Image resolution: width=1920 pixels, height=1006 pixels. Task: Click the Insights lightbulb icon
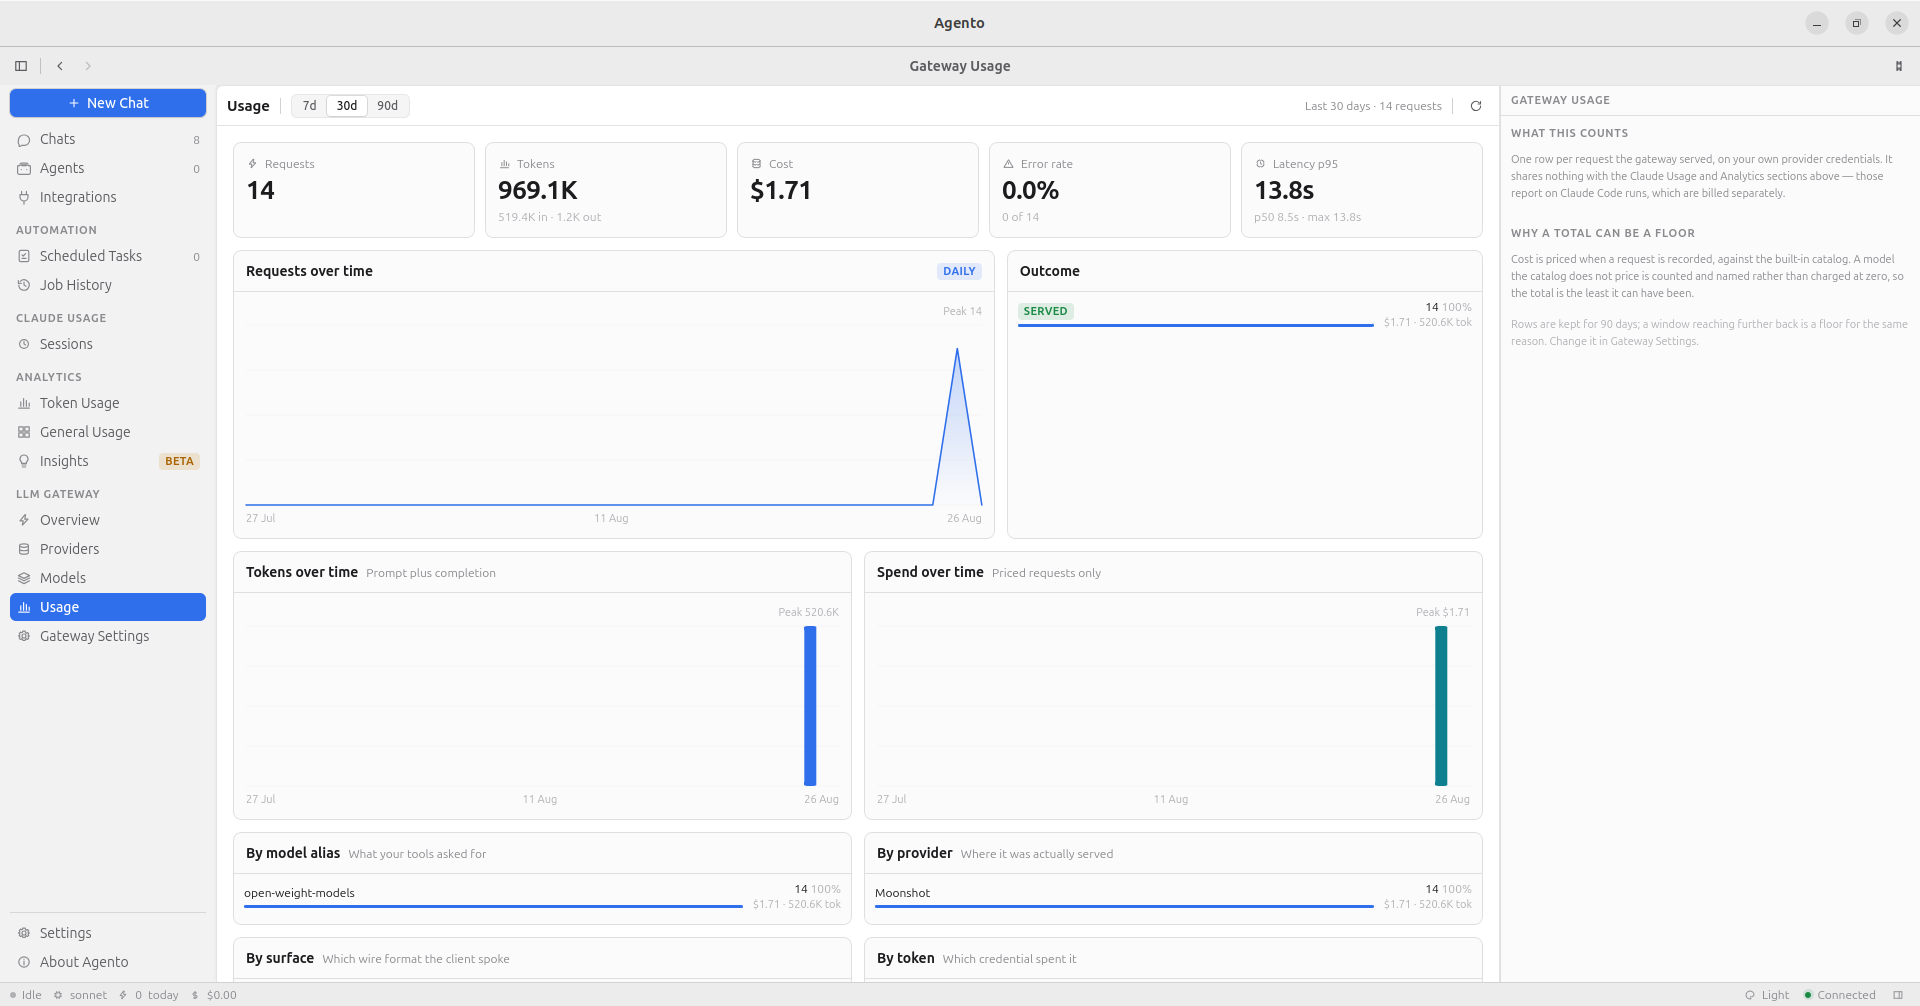[24, 462]
